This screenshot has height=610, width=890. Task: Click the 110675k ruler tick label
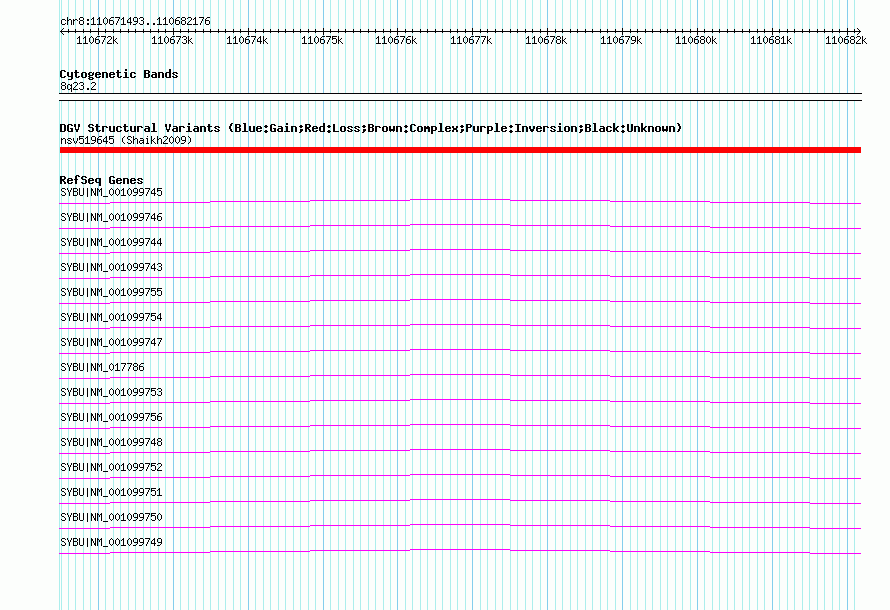(x=322, y=40)
